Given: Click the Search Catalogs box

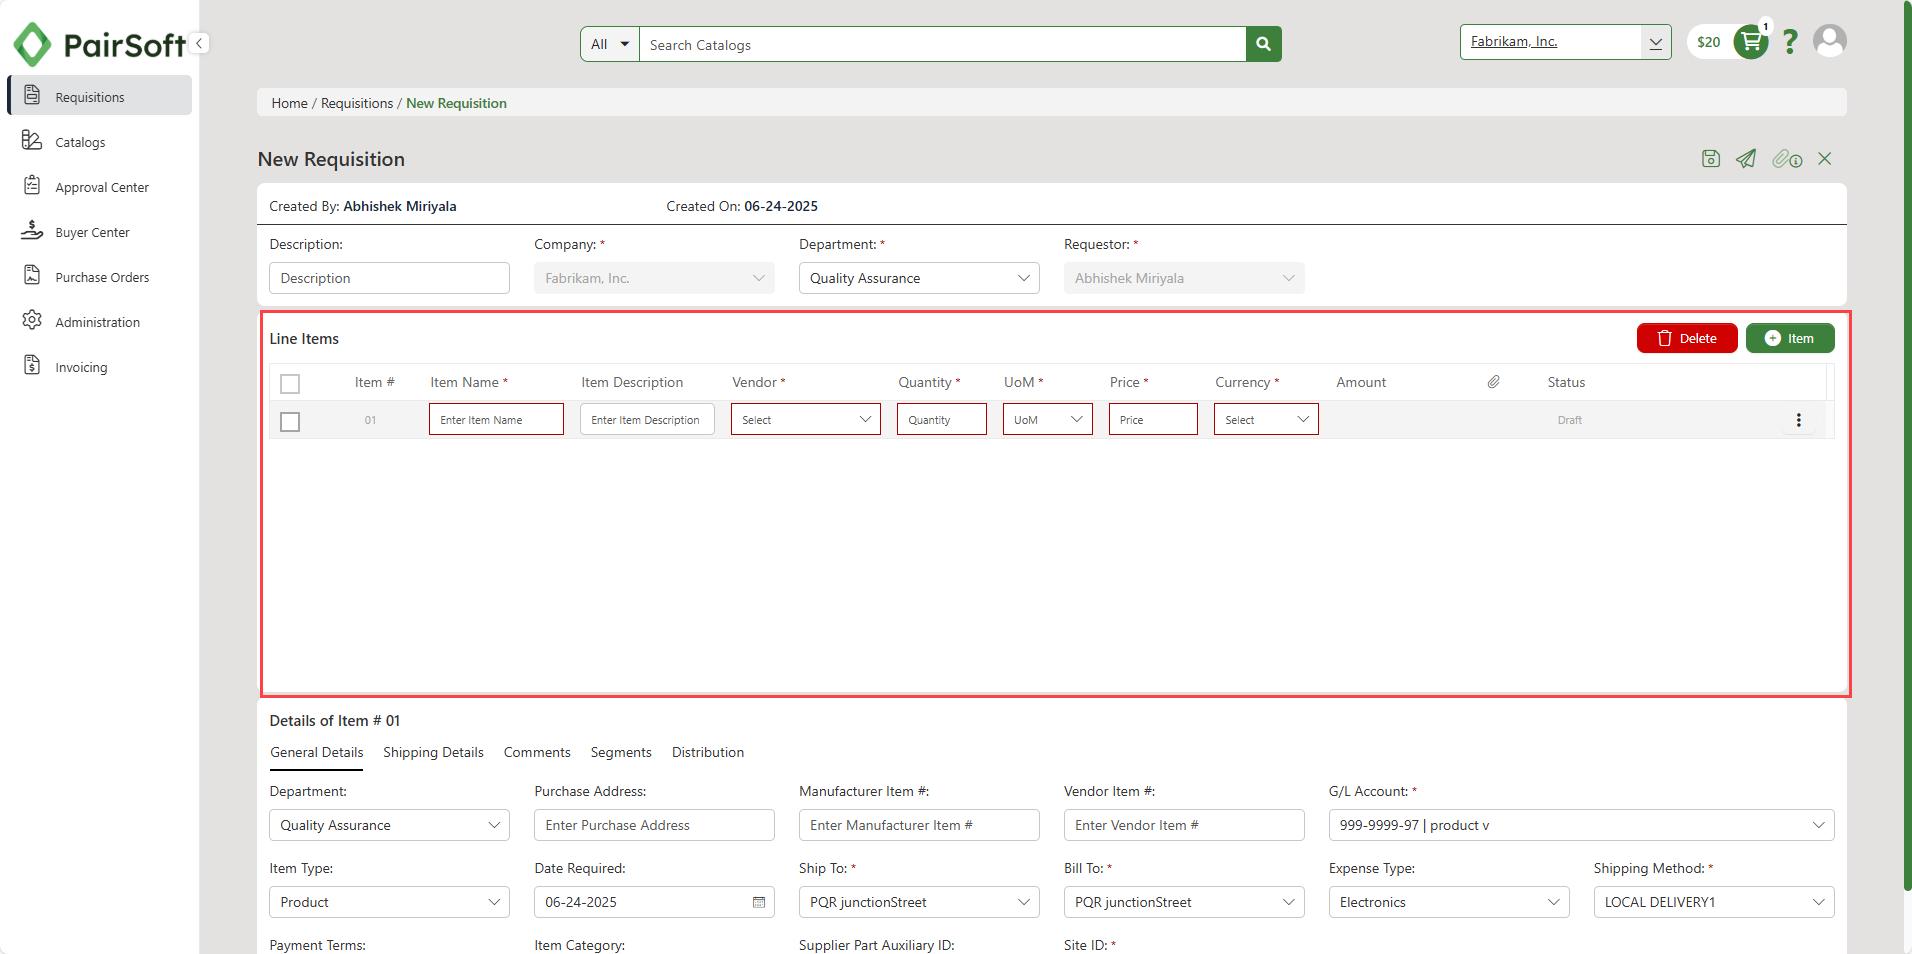Looking at the screenshot, I should (943, 44).
